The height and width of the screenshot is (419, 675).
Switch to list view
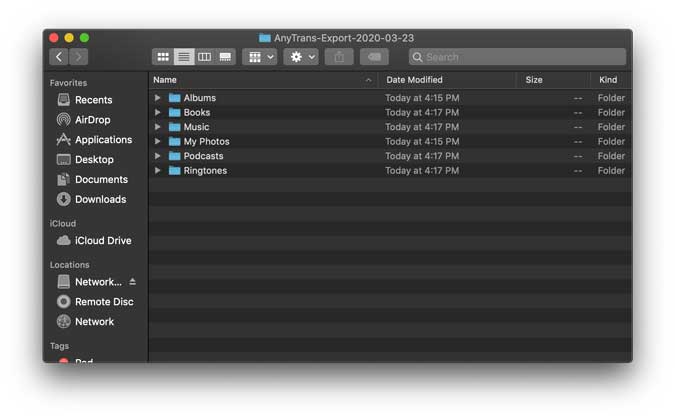pyautogui.click(x=184, y=57)
